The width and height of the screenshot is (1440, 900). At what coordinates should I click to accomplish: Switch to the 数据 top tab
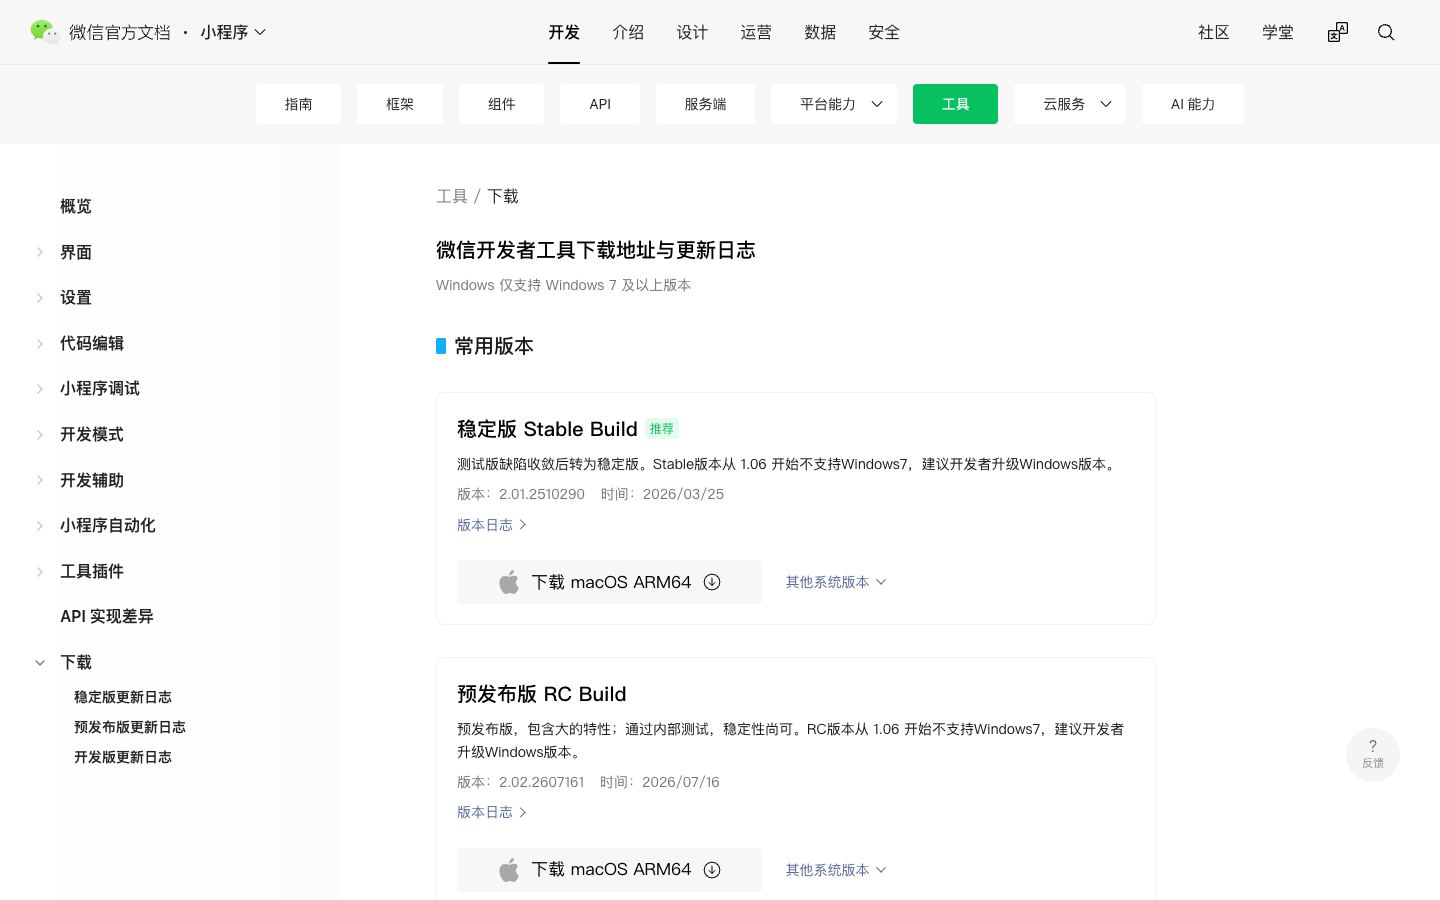820,32
